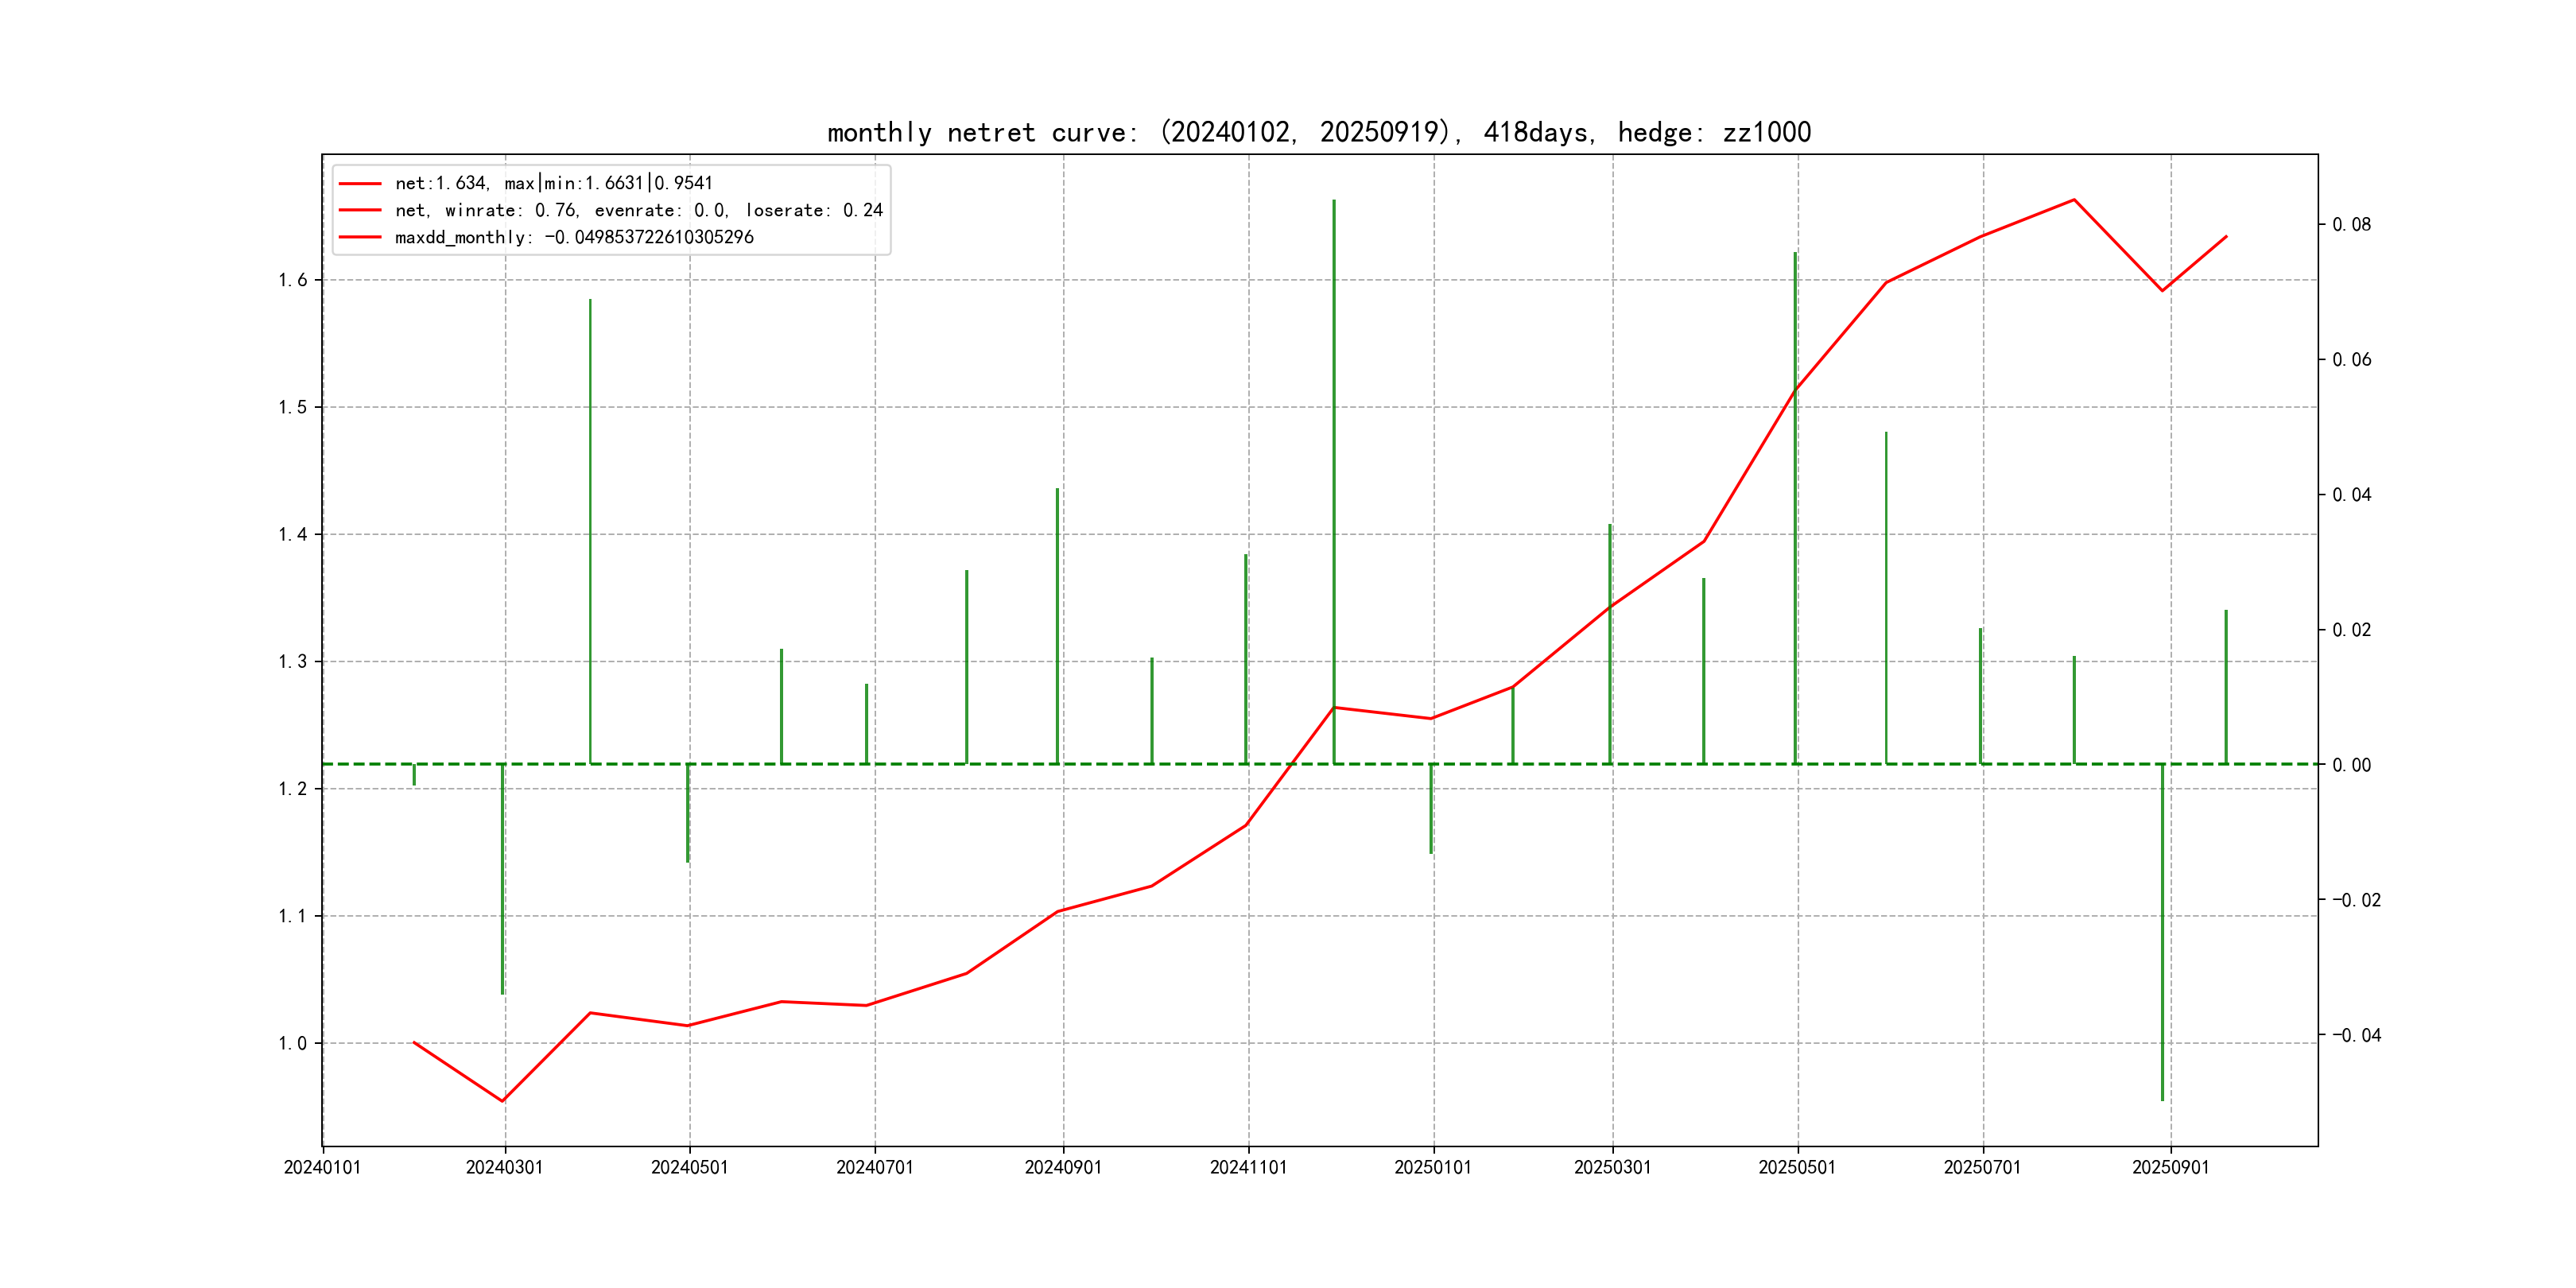
Task: Click the lowest green bar near 20250901
Action: point(2162,930)
